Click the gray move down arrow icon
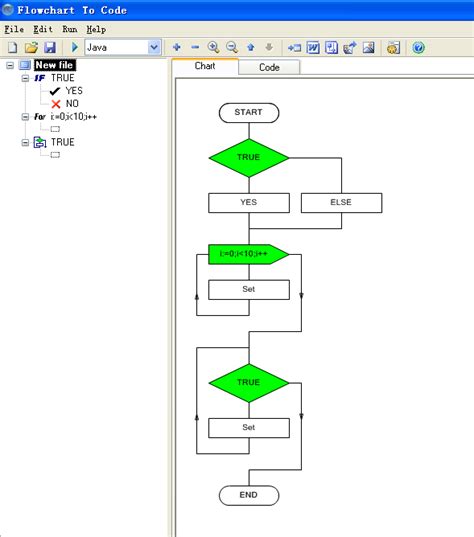 tap(269, 47)
